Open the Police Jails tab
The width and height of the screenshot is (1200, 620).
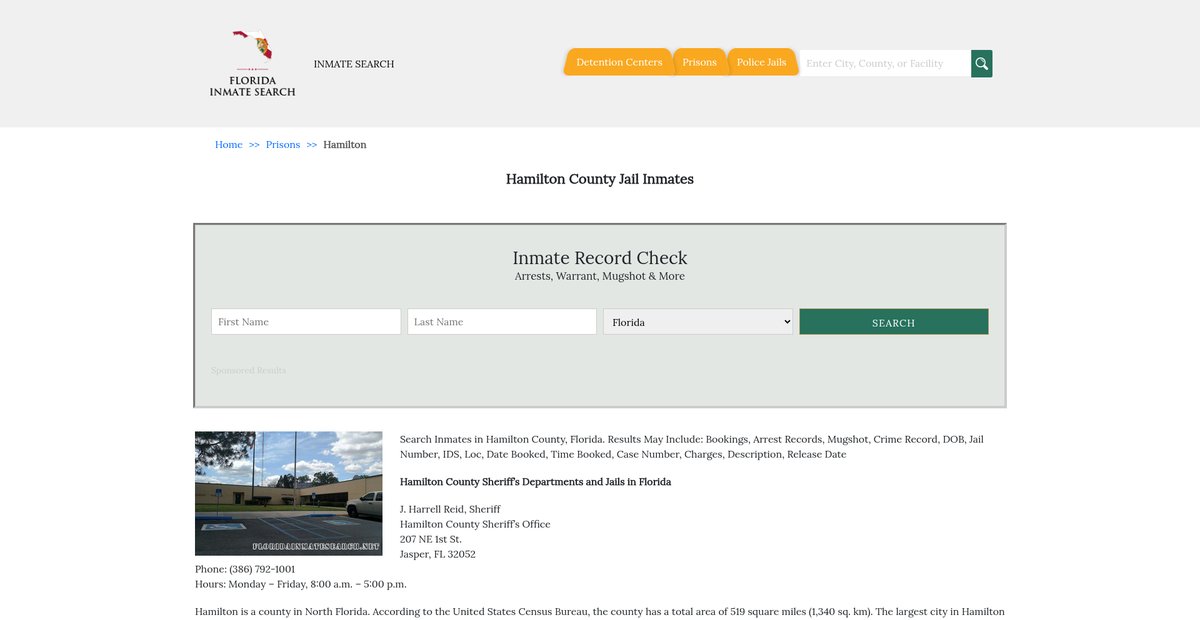[761, 62]
